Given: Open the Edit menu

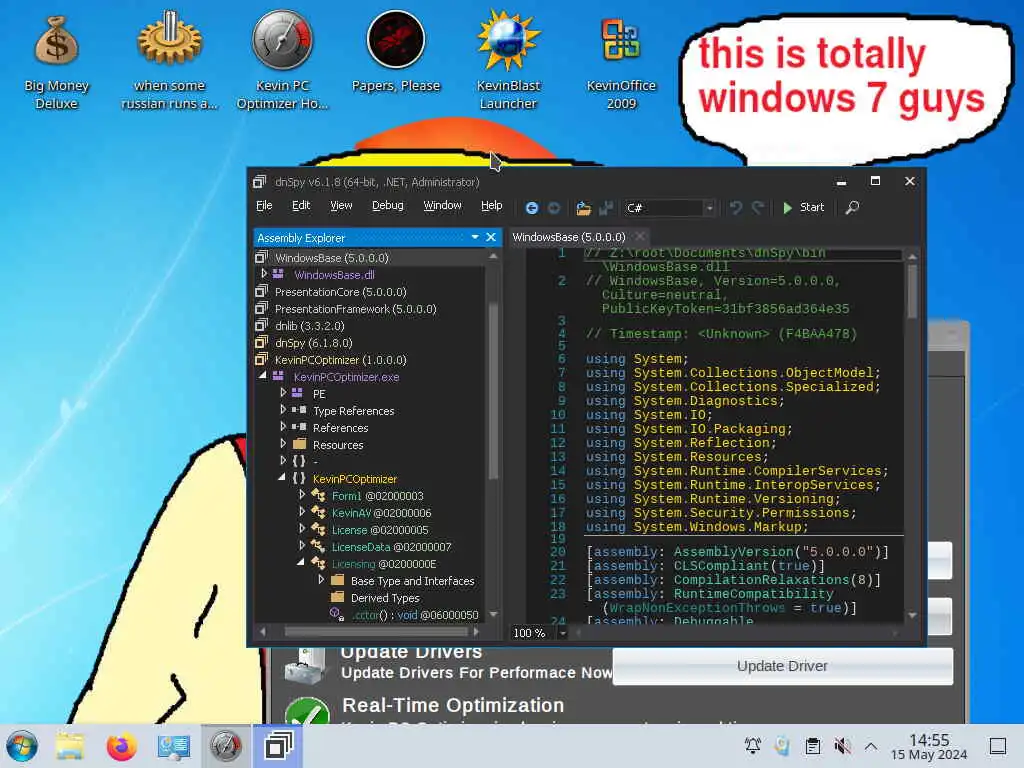Looking at the screenshot, I should (x=301, y=206).
